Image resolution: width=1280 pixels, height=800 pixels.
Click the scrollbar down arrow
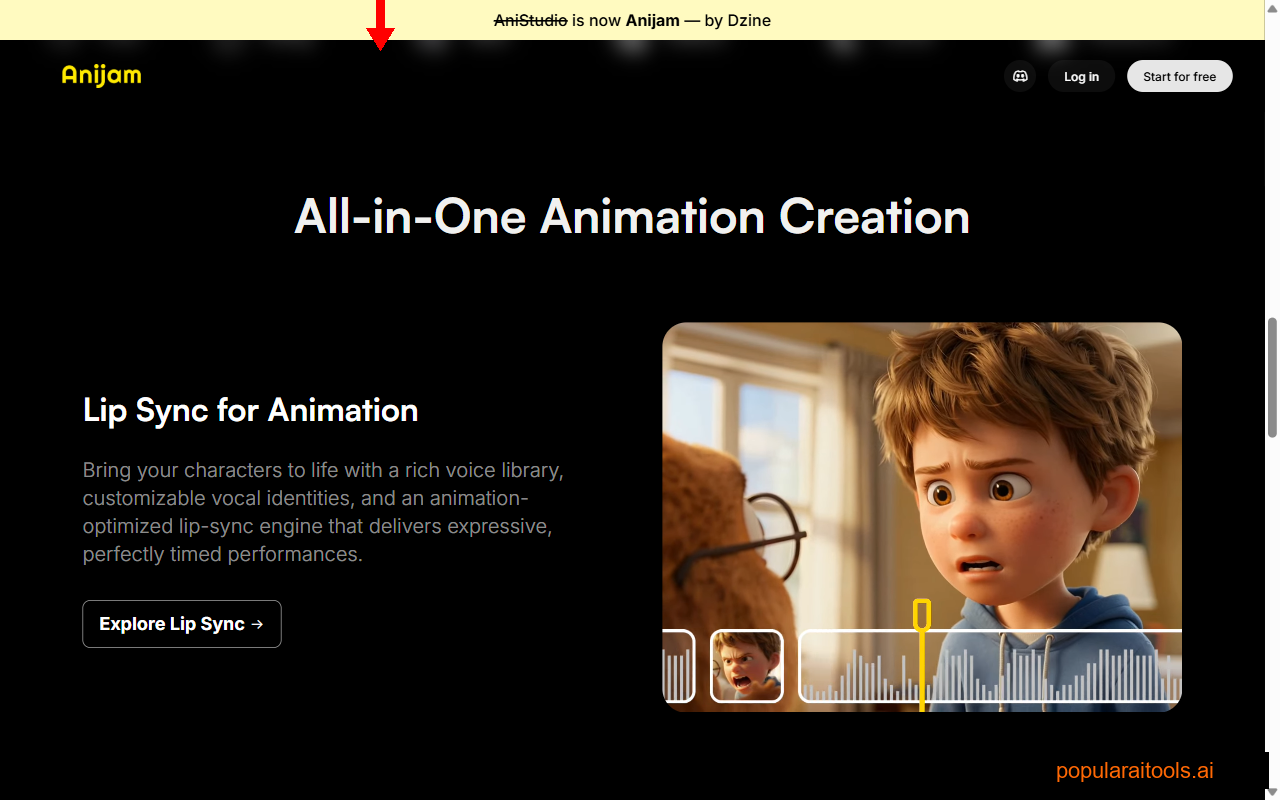click(1272, 792)
